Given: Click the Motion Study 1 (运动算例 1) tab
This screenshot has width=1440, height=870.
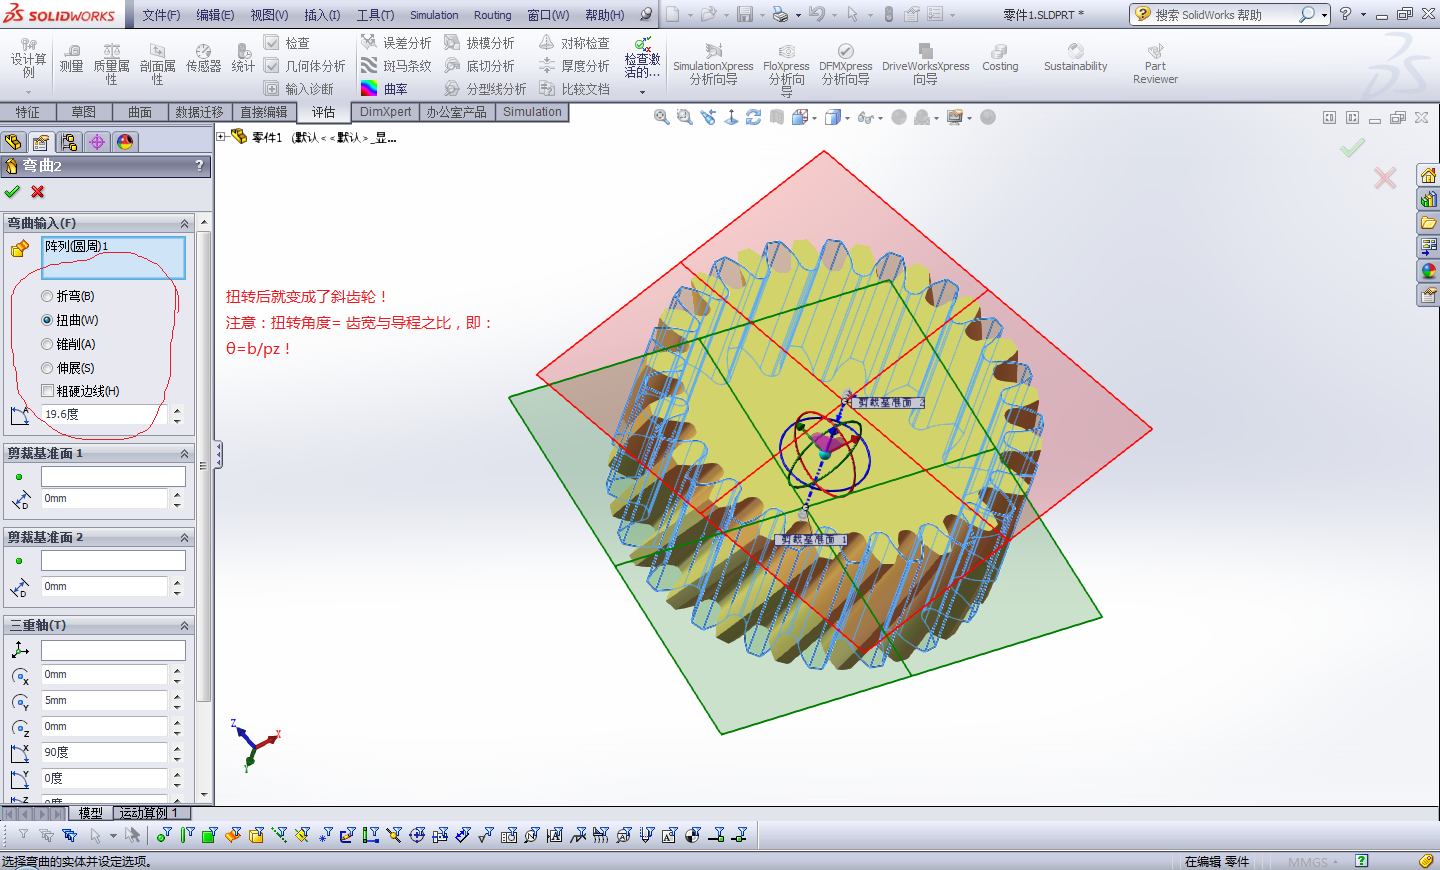Looking at the screenshot, I should [x=151, y=813].
